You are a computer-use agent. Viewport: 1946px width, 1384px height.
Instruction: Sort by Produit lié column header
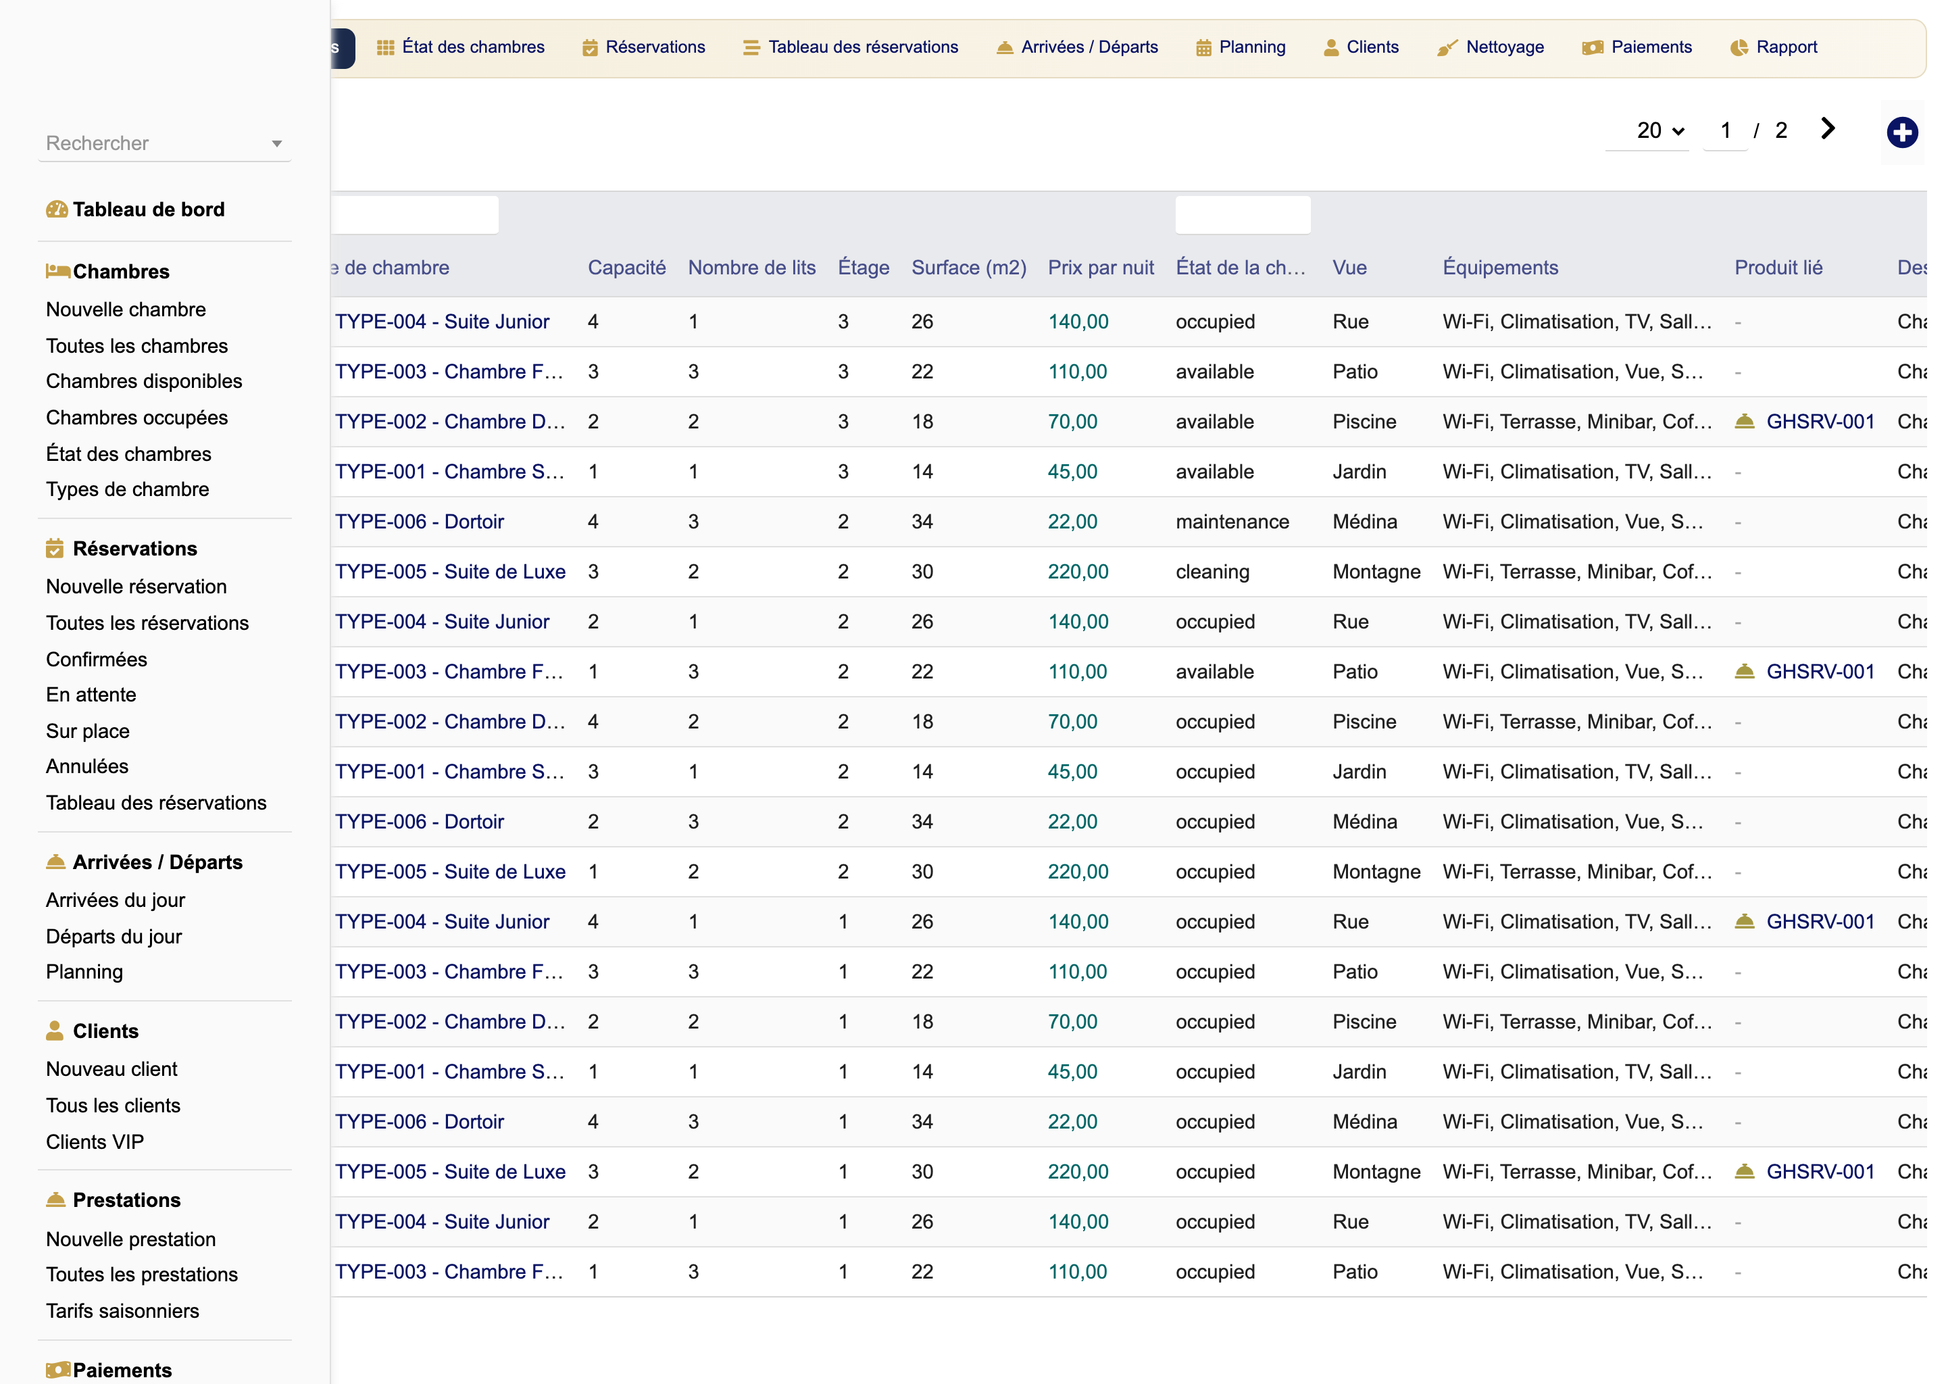(x=1779, y=267)
